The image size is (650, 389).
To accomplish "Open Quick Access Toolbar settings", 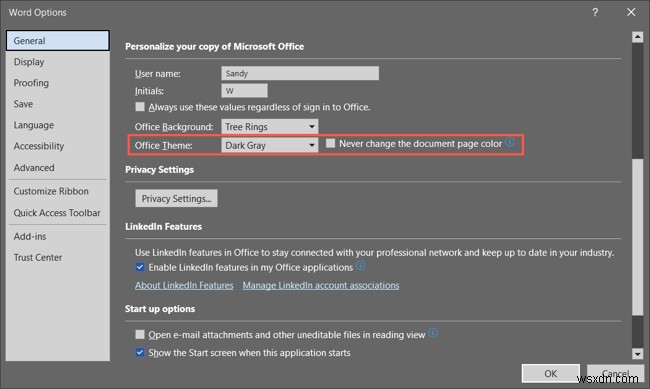I will pyautogui.click(x=58, y=213).
